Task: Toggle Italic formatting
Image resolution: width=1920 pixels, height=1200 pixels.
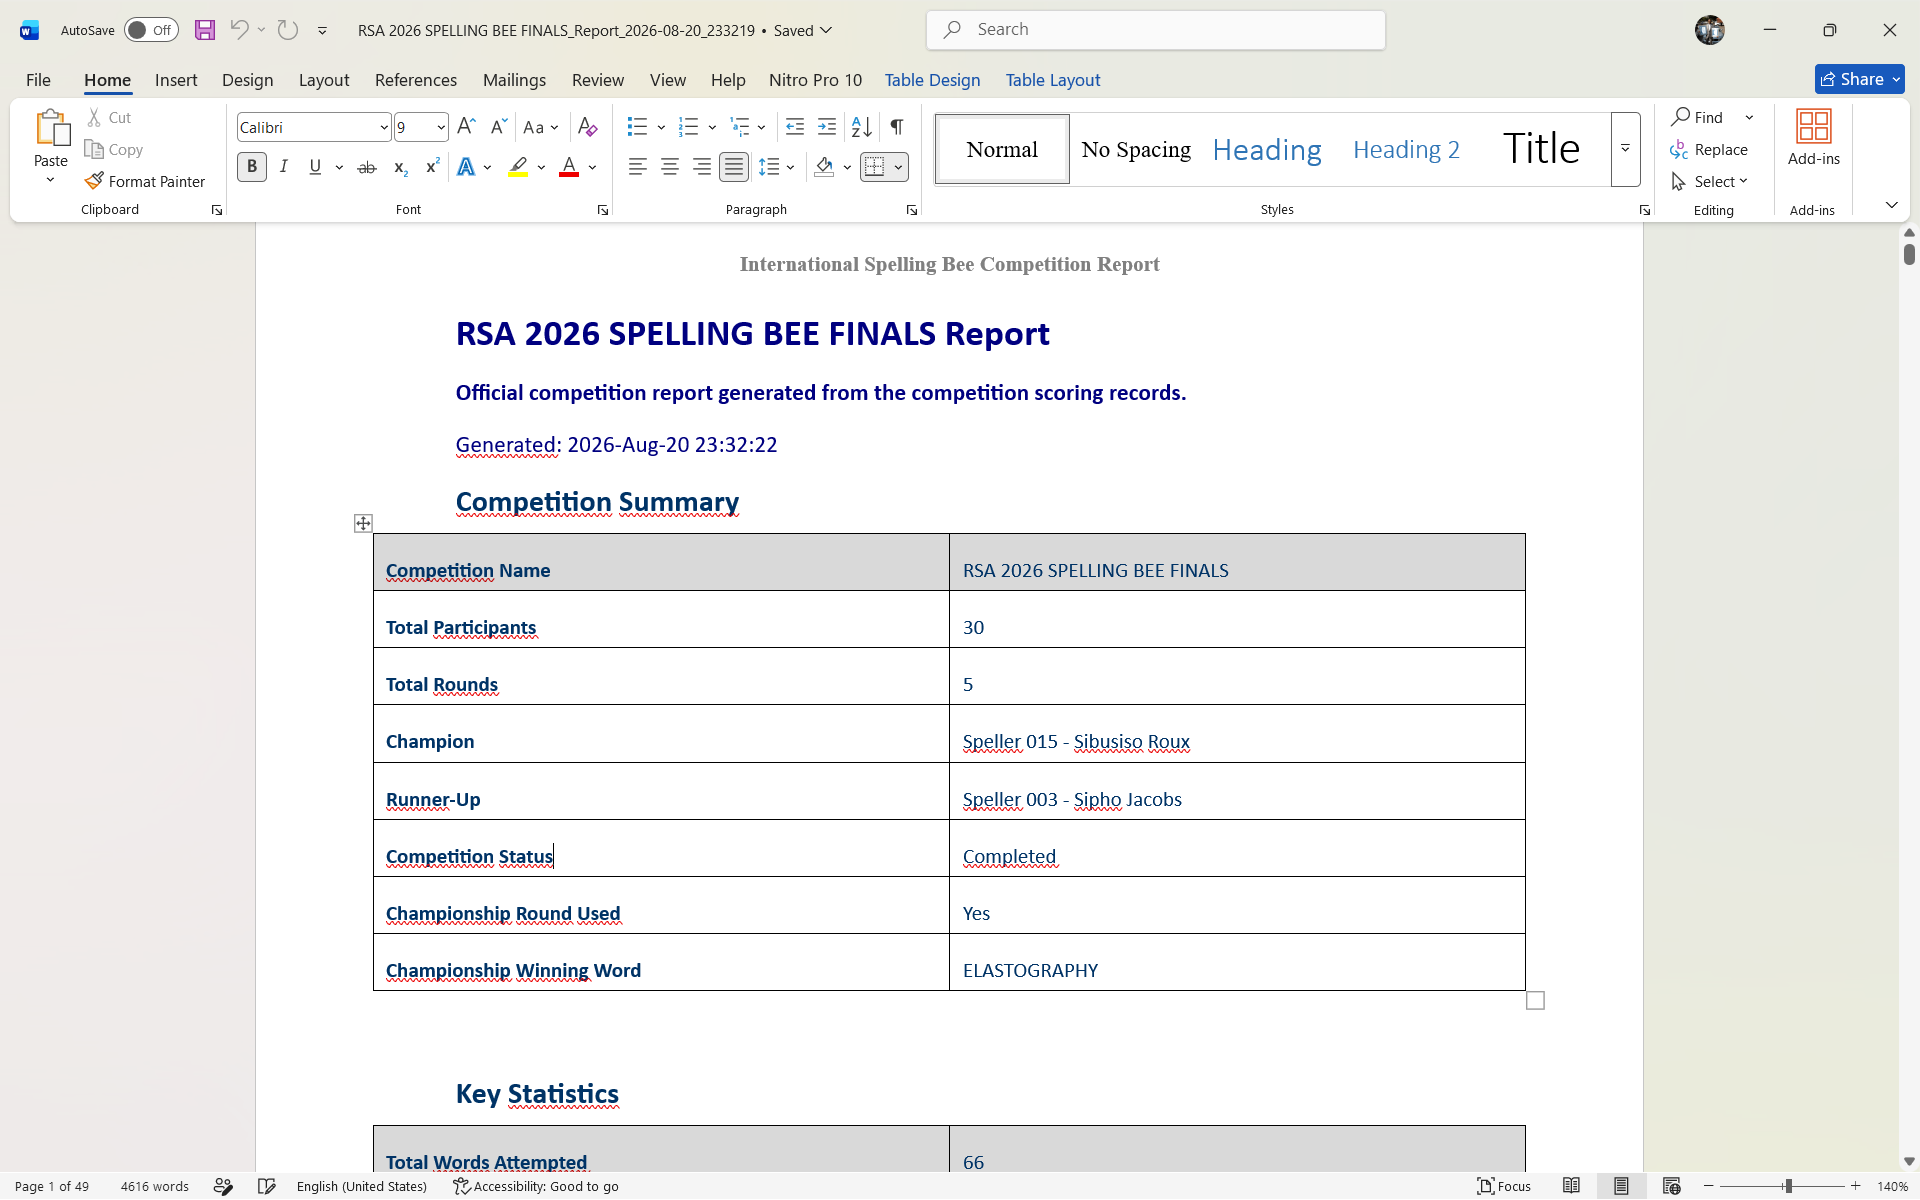Action: coord(284,167)
